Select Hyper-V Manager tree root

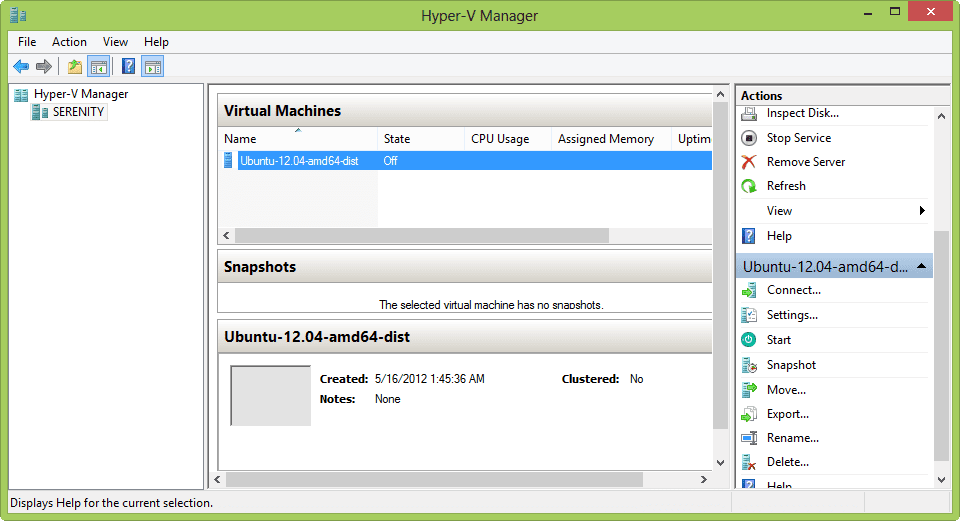tap(81, 94)
